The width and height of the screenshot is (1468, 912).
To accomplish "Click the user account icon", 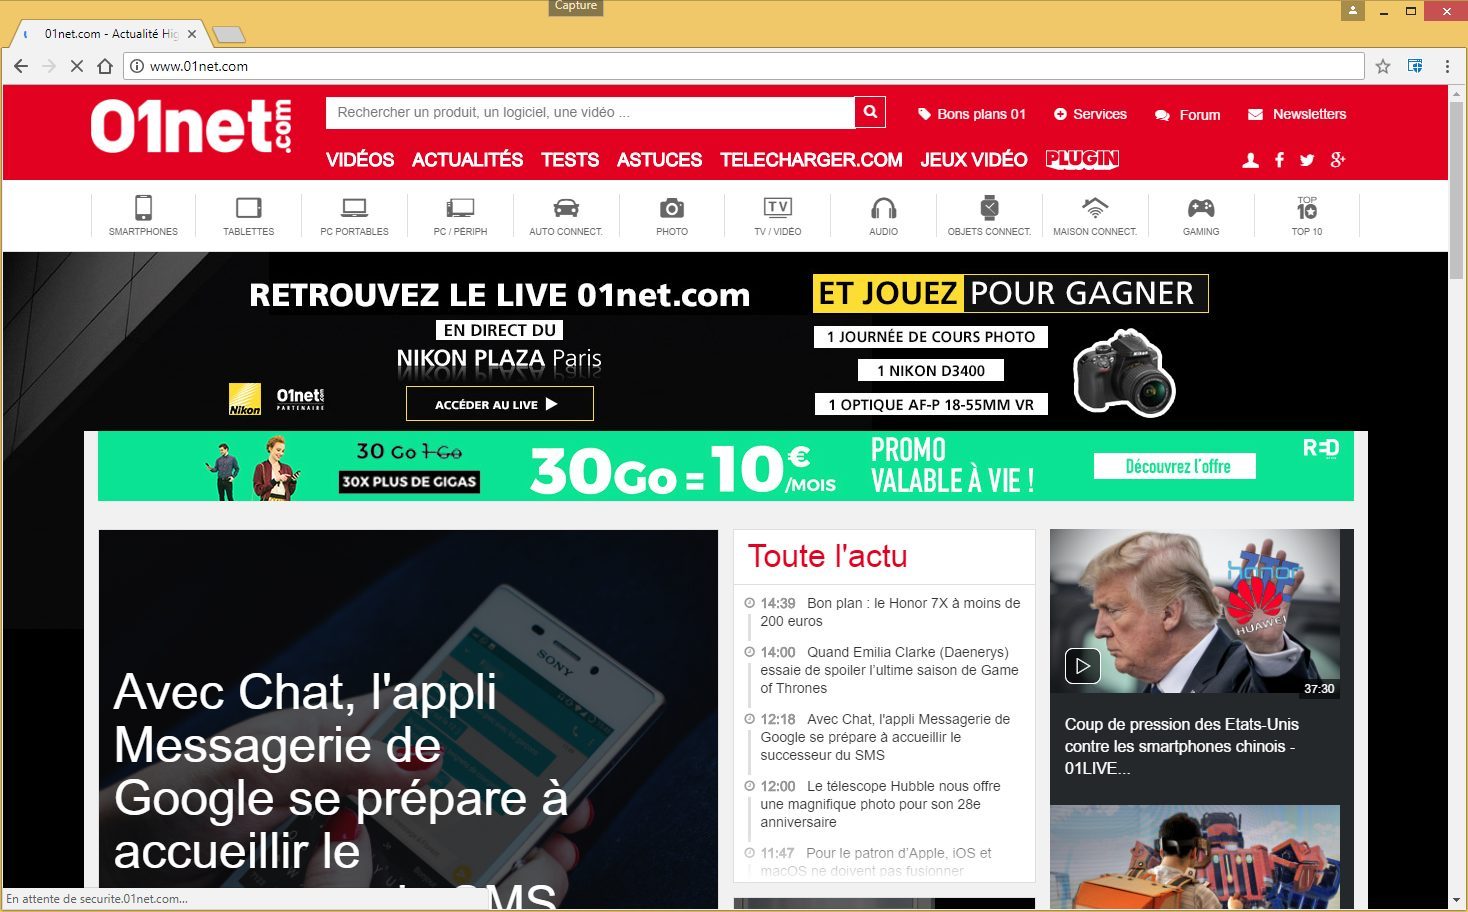I will point(1250,160).
